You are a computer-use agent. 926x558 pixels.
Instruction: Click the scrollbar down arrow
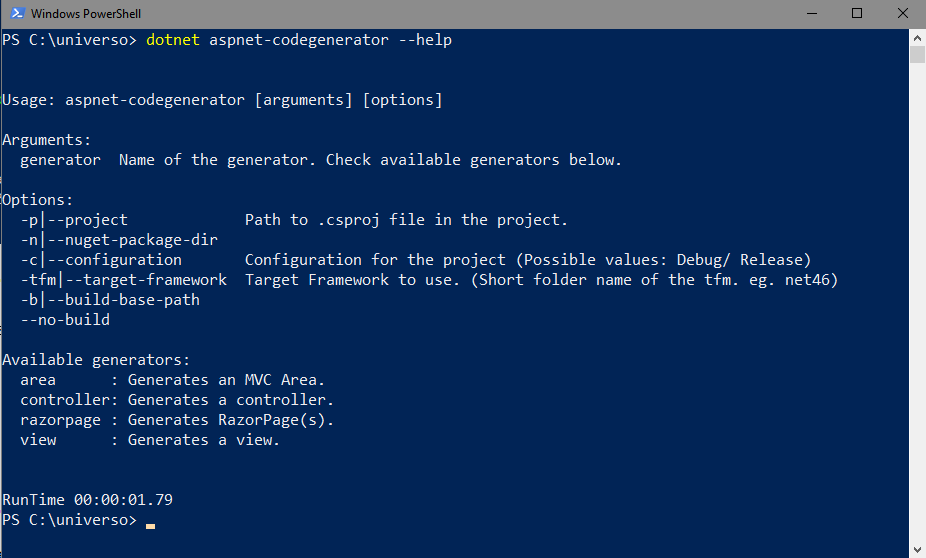pos(917,550)
